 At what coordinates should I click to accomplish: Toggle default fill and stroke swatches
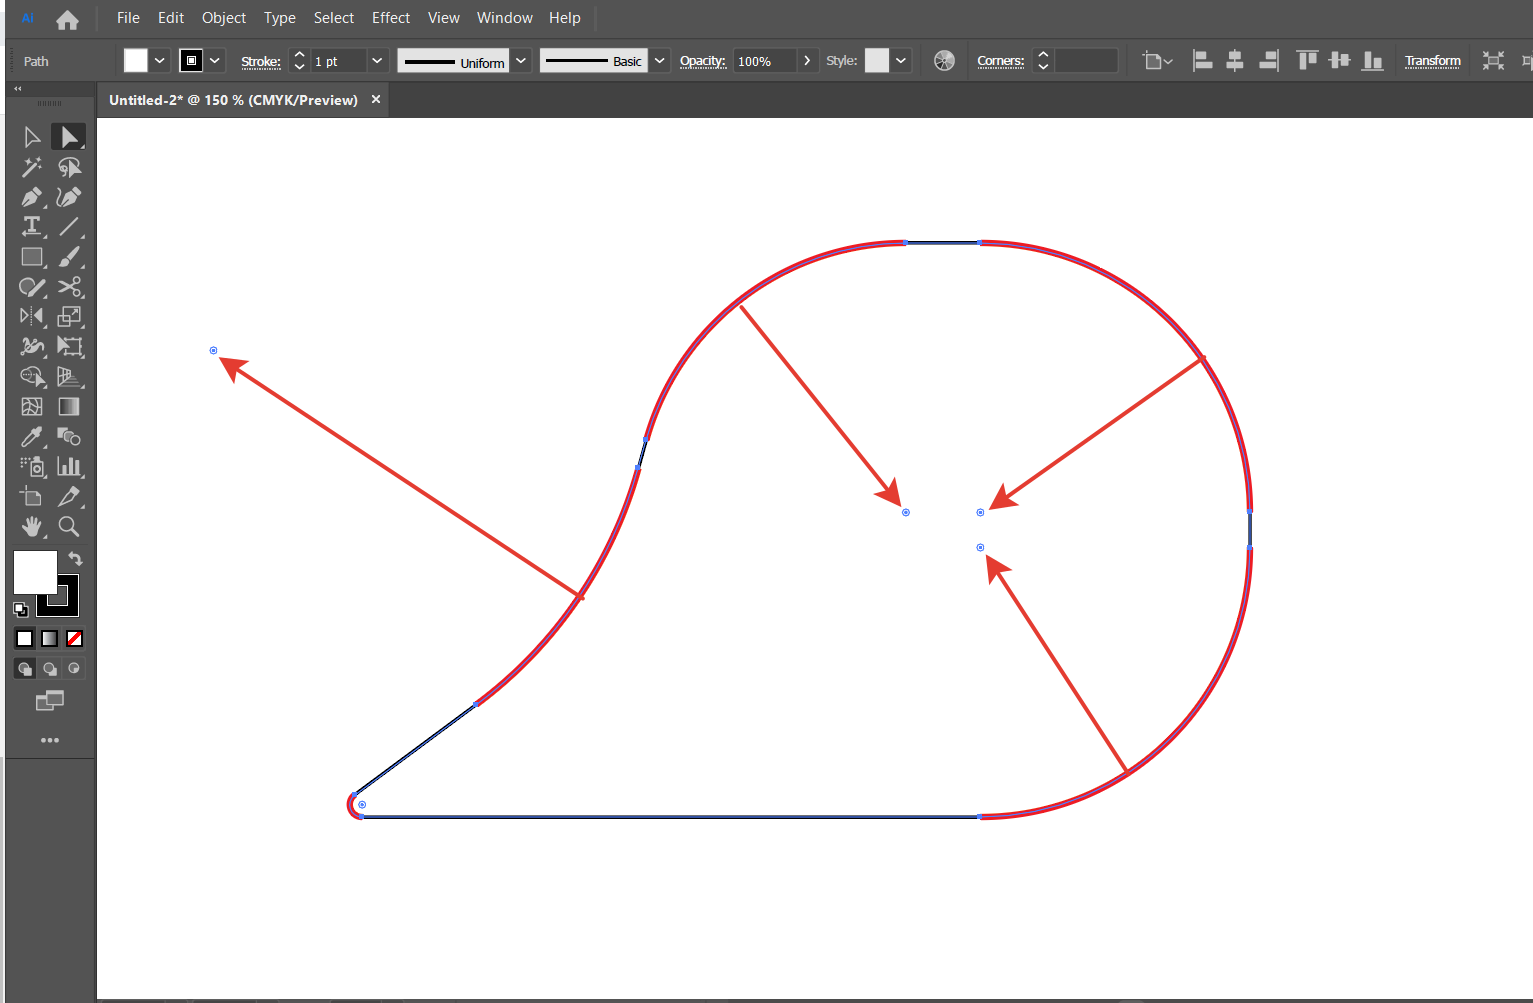pyautogui.click(x=22, y=609)
